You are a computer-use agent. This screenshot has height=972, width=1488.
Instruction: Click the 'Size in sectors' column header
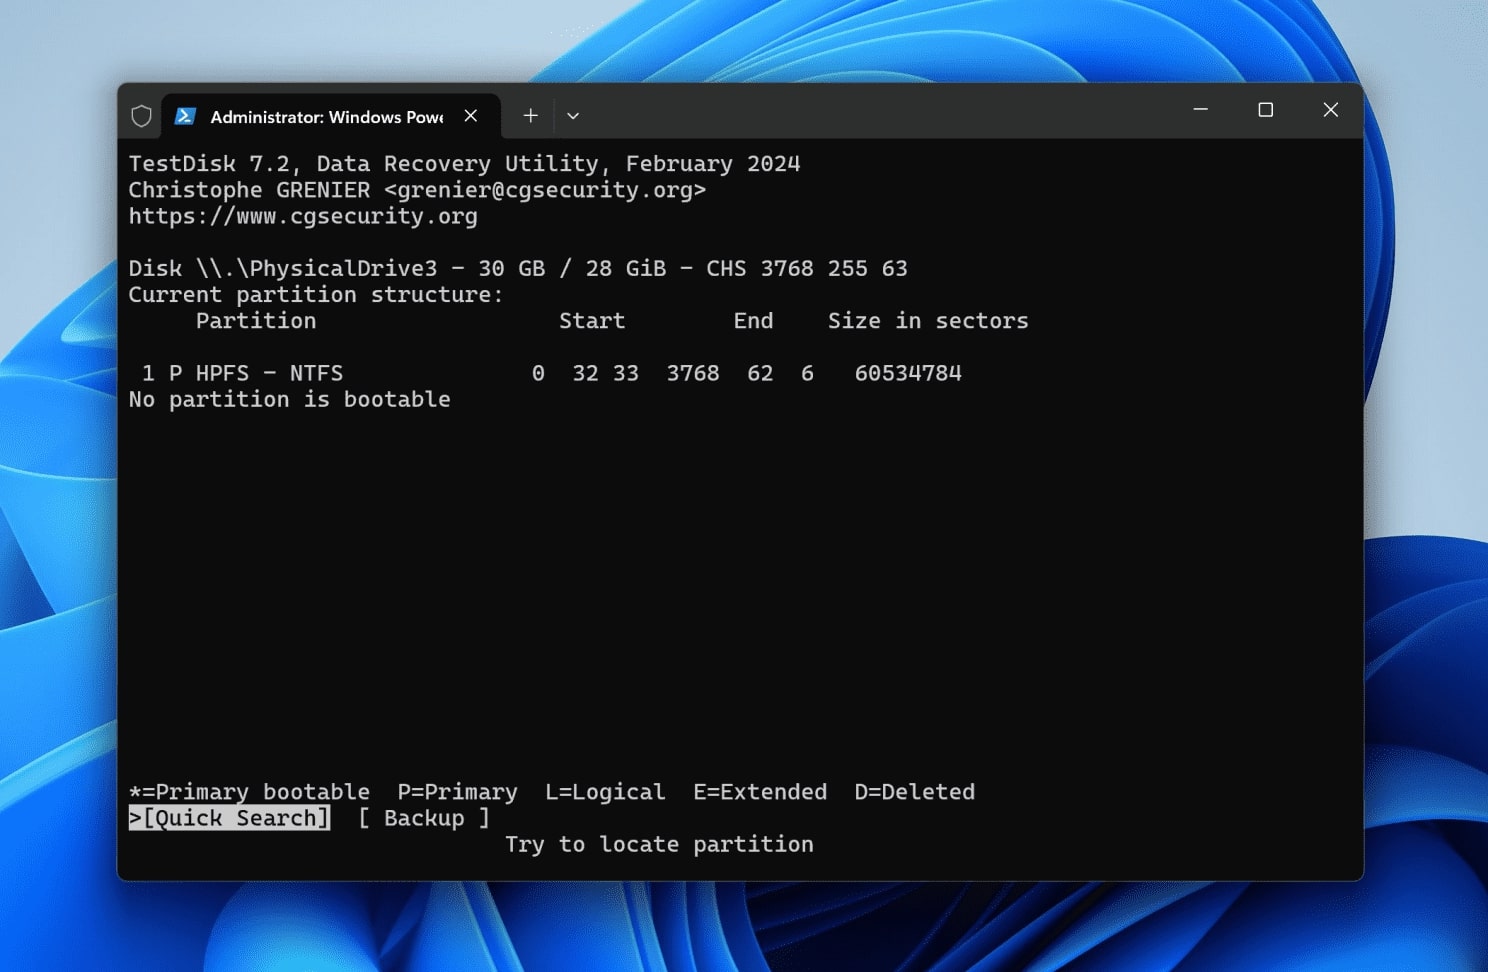(x=928, y=321)
